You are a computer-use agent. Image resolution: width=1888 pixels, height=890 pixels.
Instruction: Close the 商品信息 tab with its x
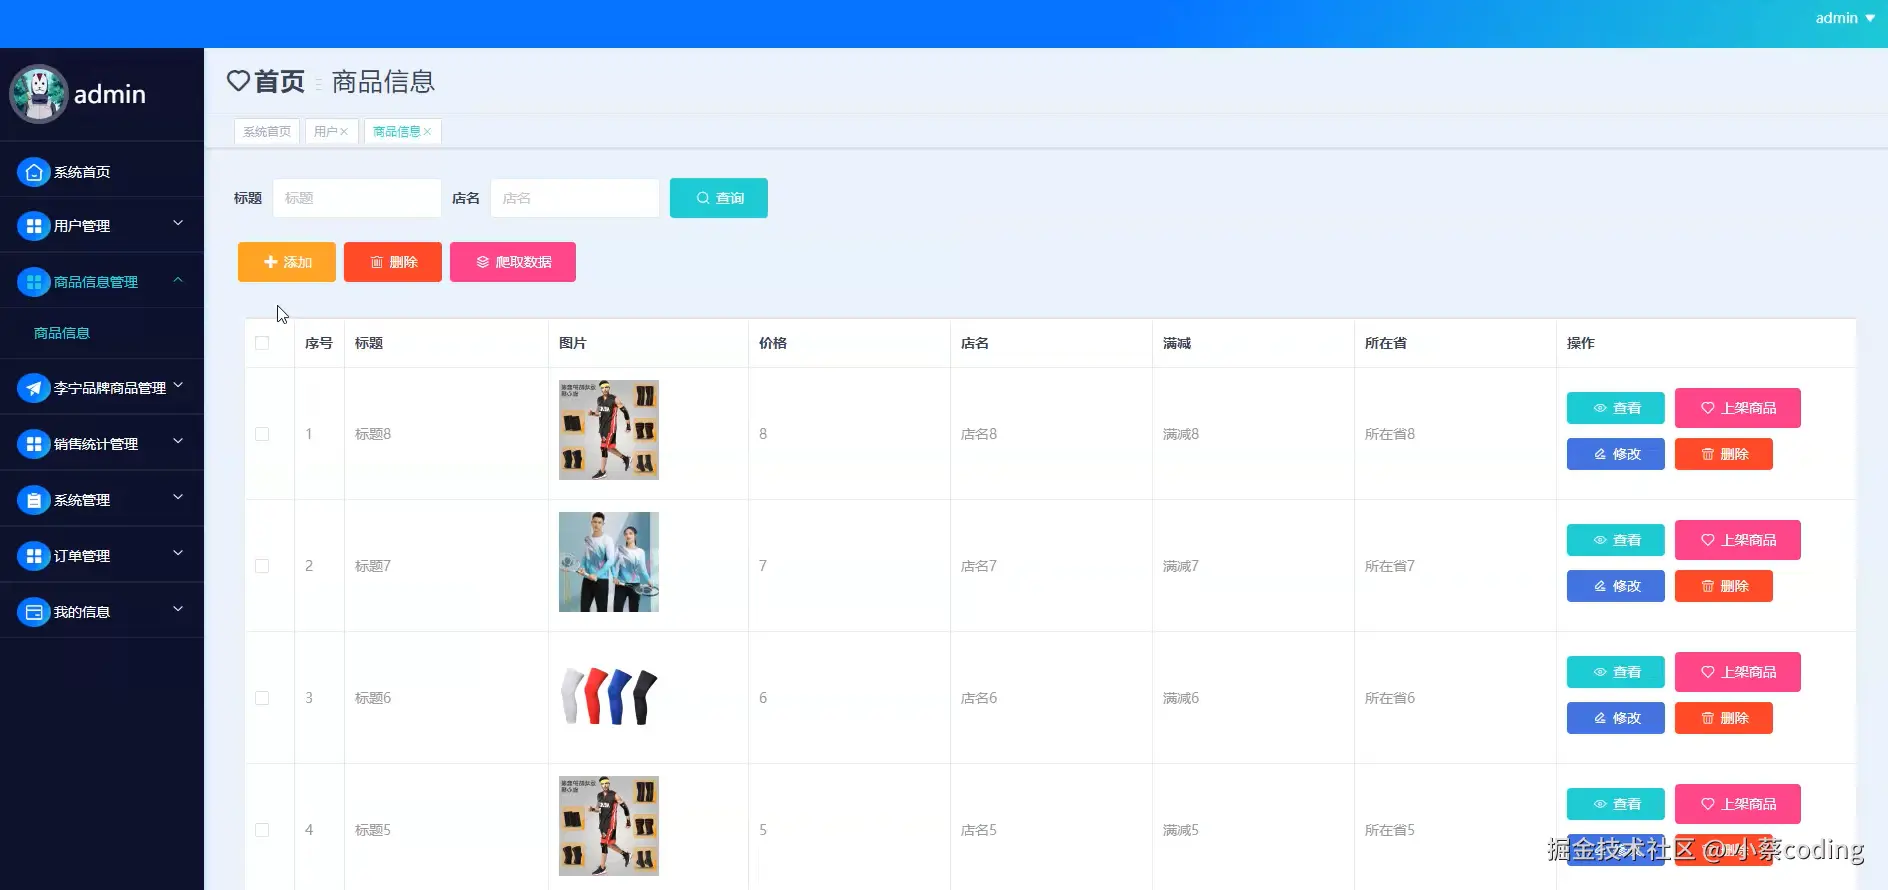[427, 132]
